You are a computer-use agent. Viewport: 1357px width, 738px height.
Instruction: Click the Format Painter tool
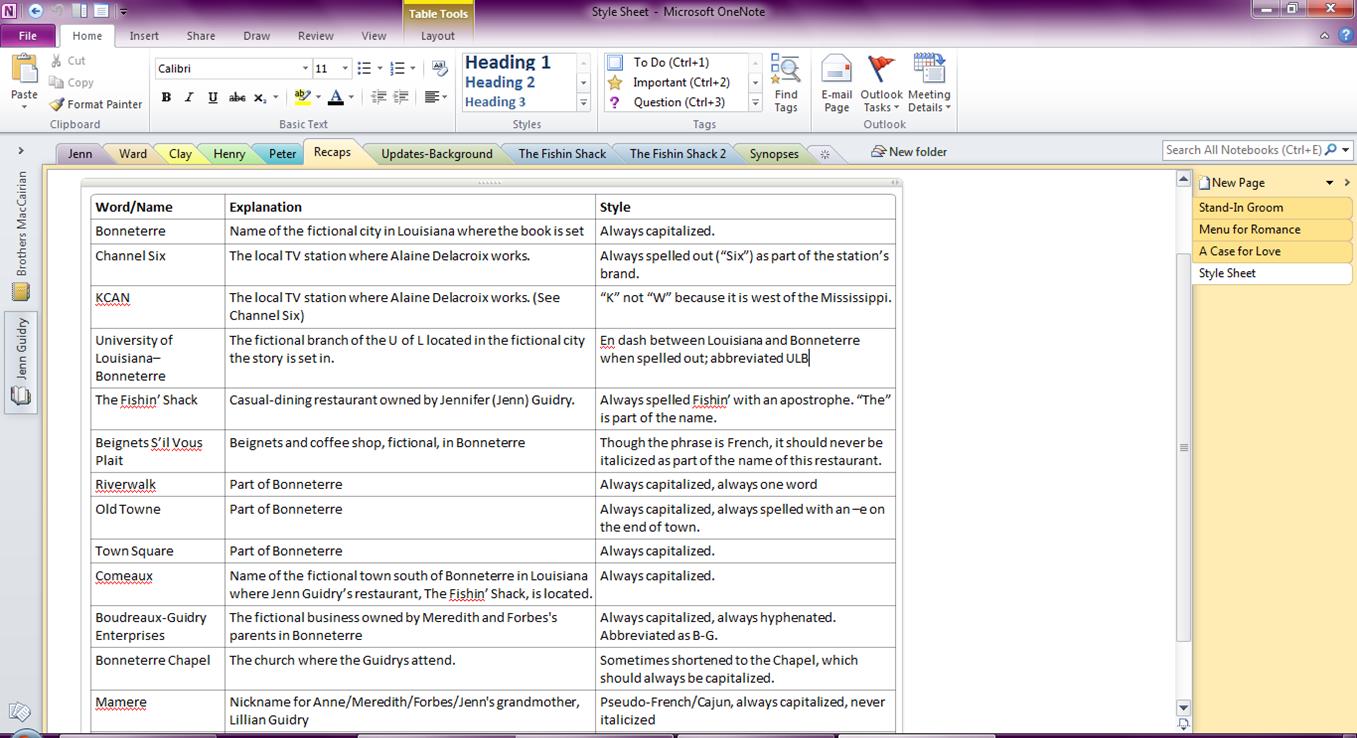pyautogui.click(x=96, y=104)
